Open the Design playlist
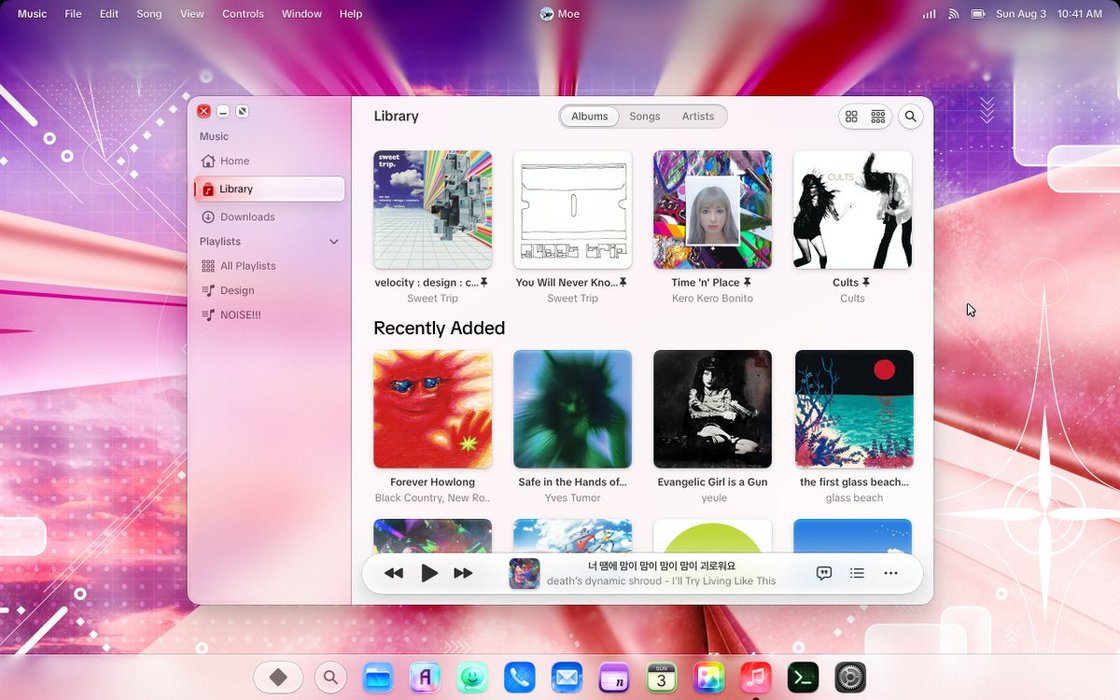This screenshot has height=700, width=1120. click(269, 290)
